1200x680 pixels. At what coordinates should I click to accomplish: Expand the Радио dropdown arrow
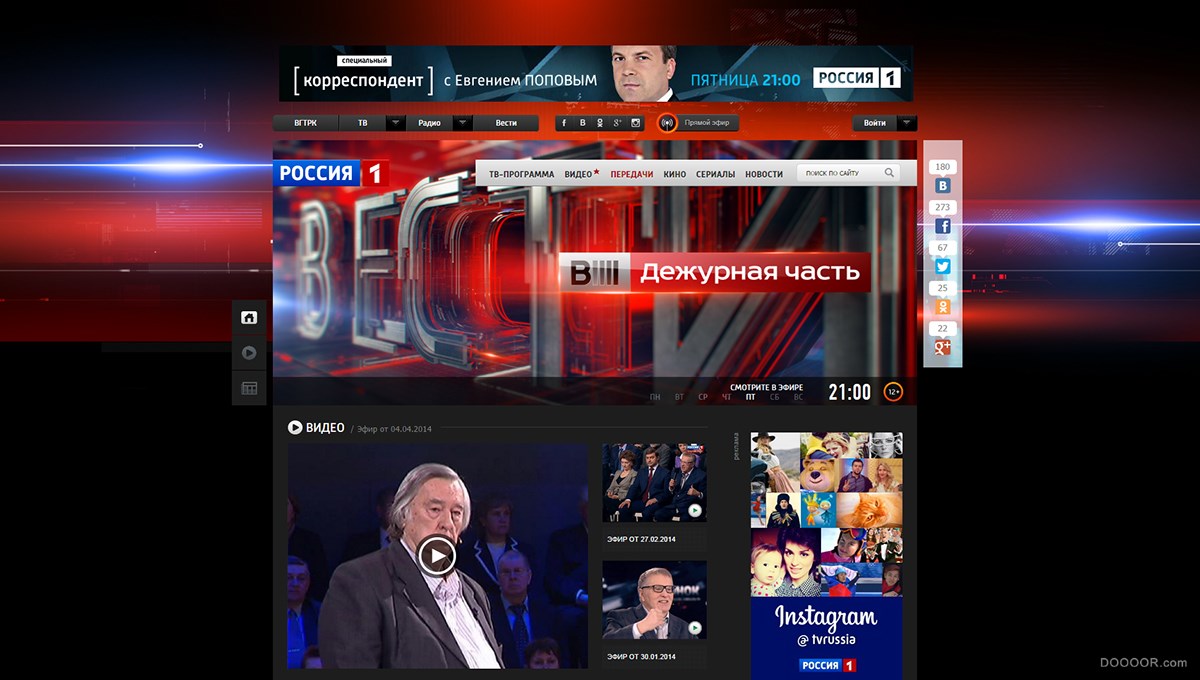(463, 123)
